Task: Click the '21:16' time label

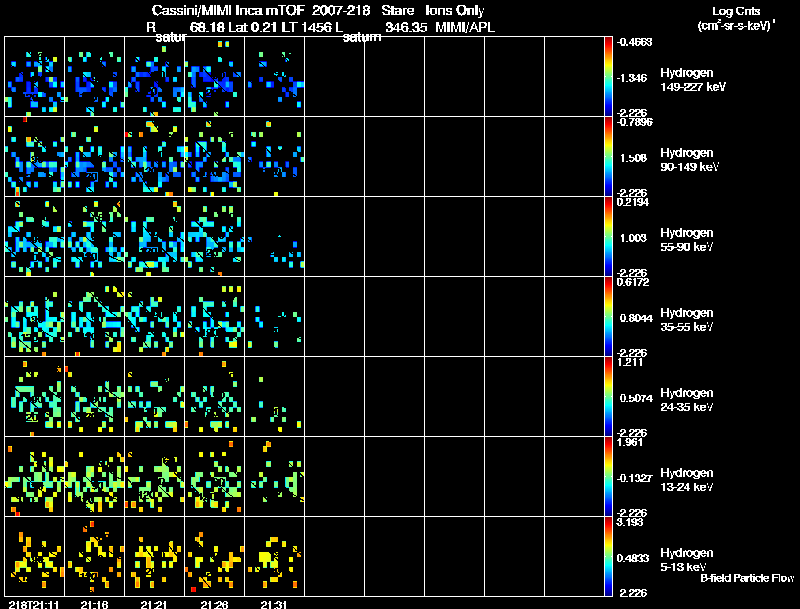Action: [x=94, y=604]
